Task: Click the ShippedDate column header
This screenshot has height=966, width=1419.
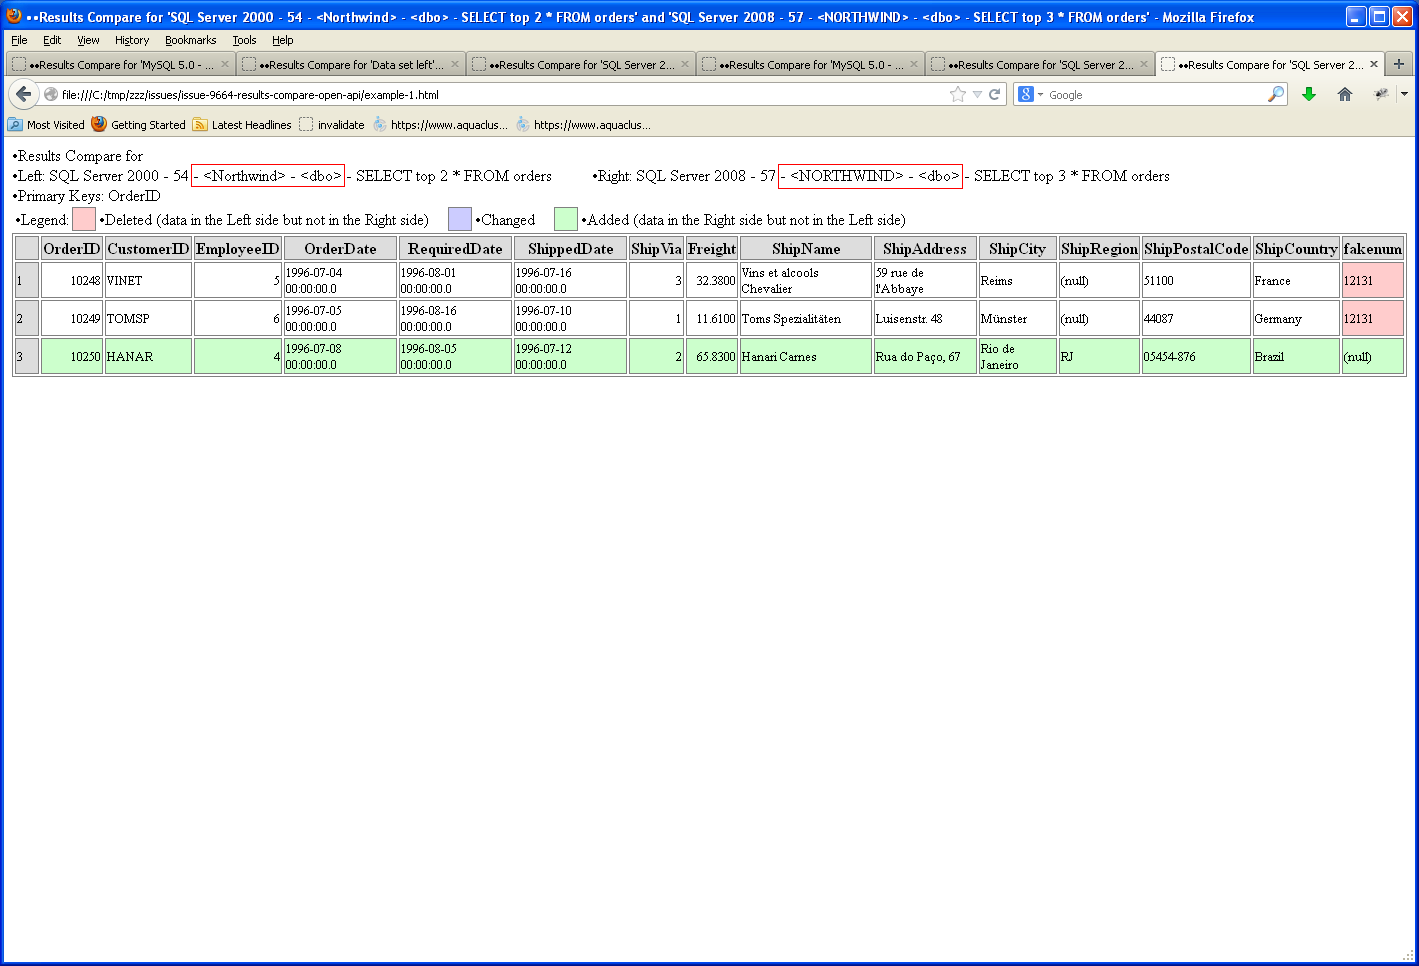Action: [x=570, y=249]
